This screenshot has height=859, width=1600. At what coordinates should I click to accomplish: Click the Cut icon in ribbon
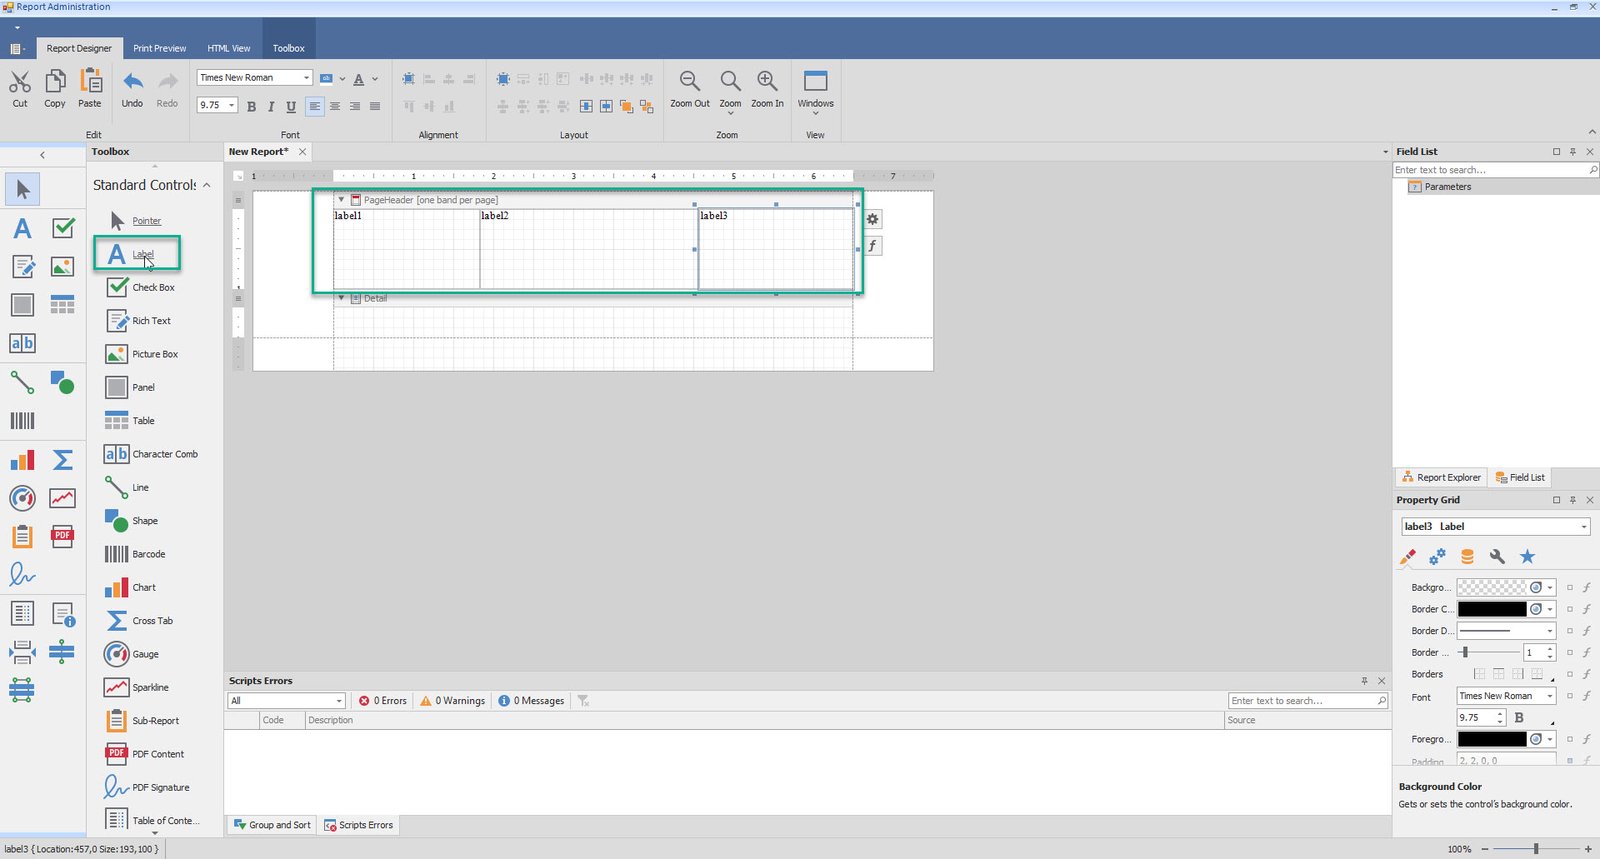point(20,82)
